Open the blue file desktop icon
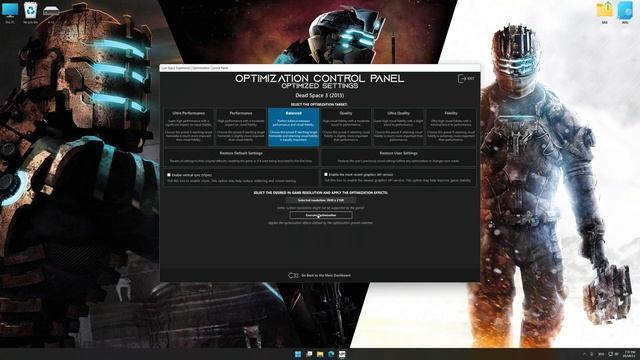The height and width of the screenshot is (360, 640). pyautogui.click(x=624, y=12)
